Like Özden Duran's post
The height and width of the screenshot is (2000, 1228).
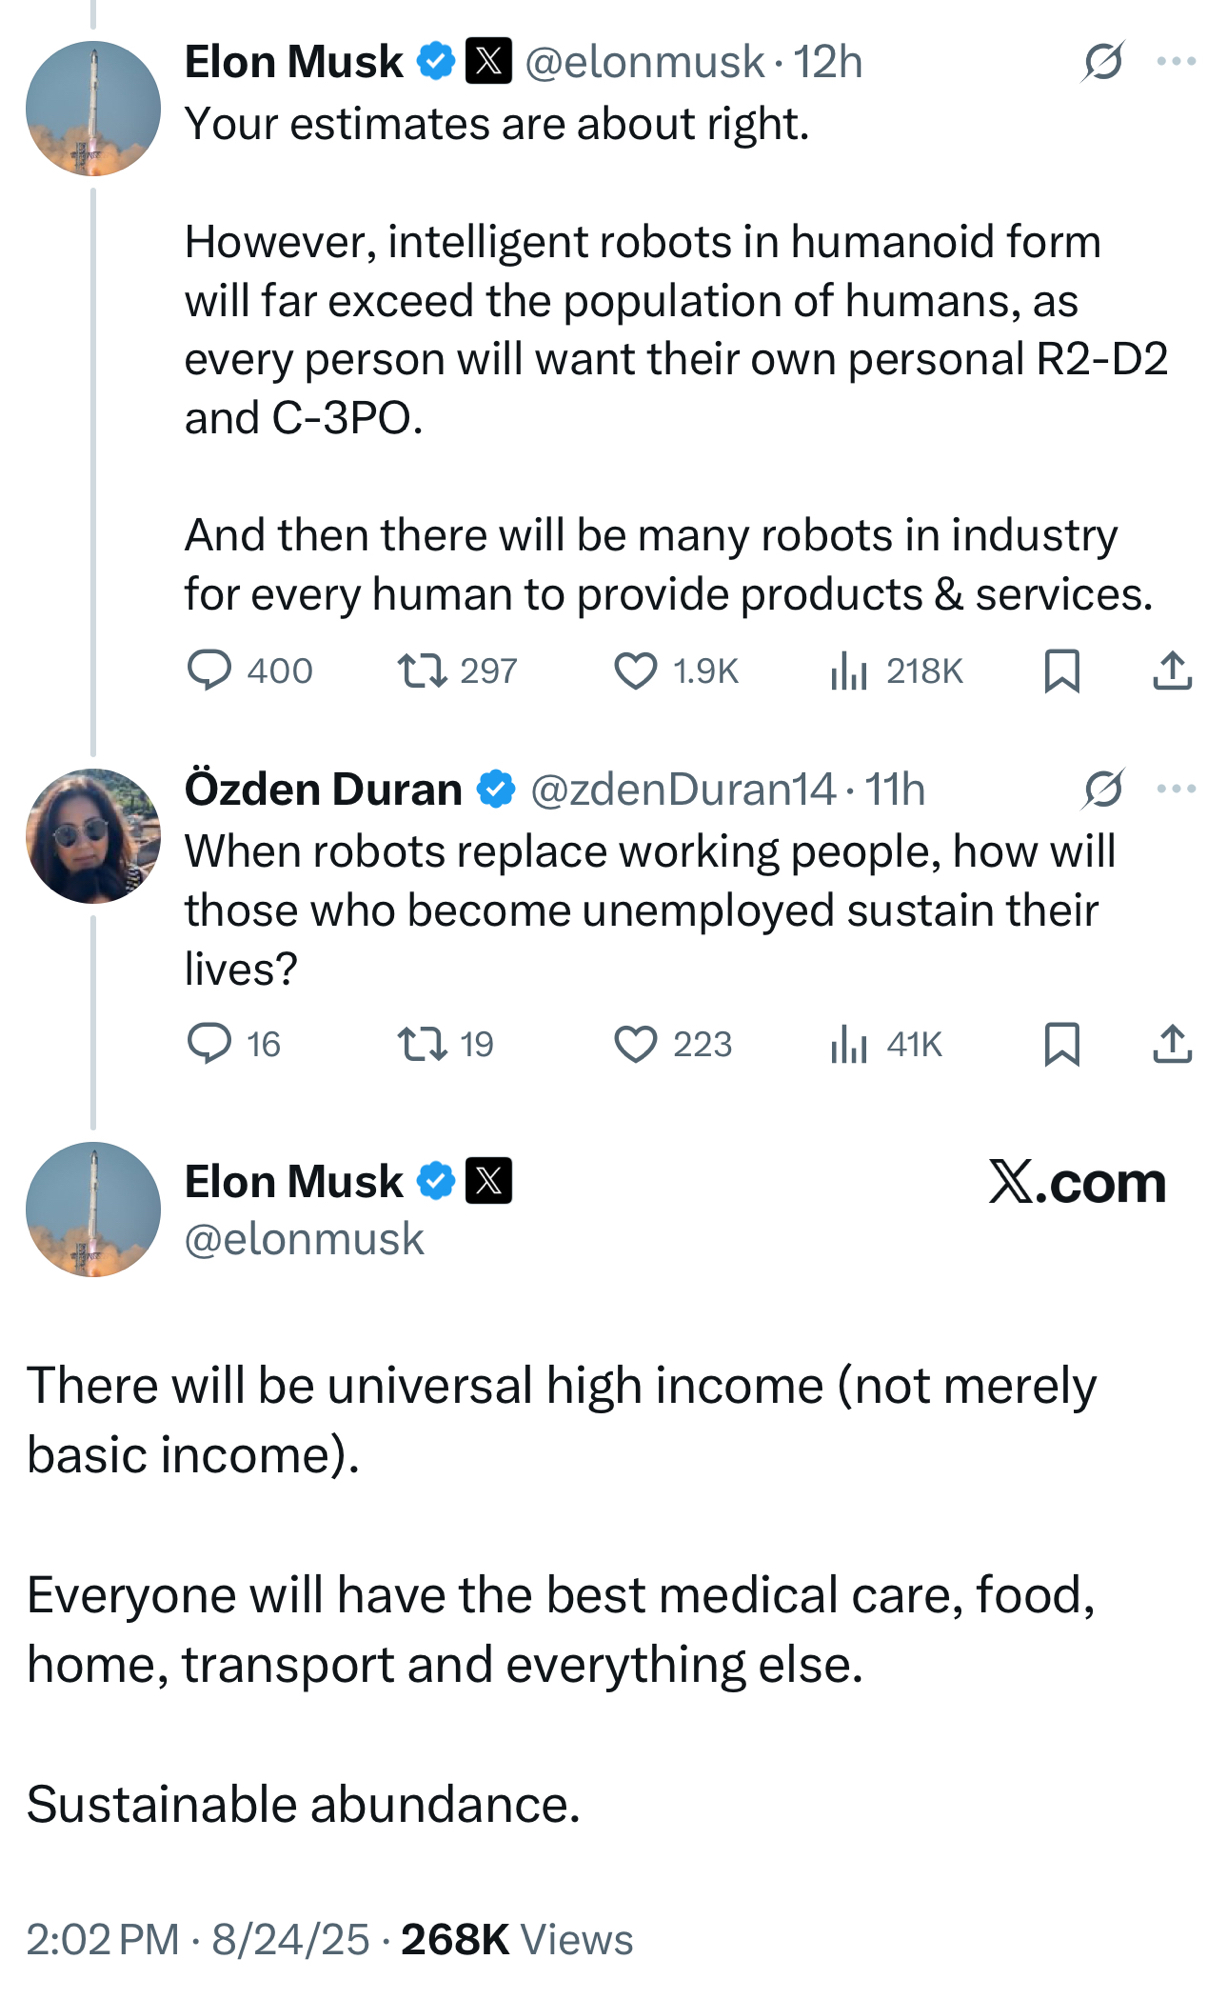[x=636, y=1044]
